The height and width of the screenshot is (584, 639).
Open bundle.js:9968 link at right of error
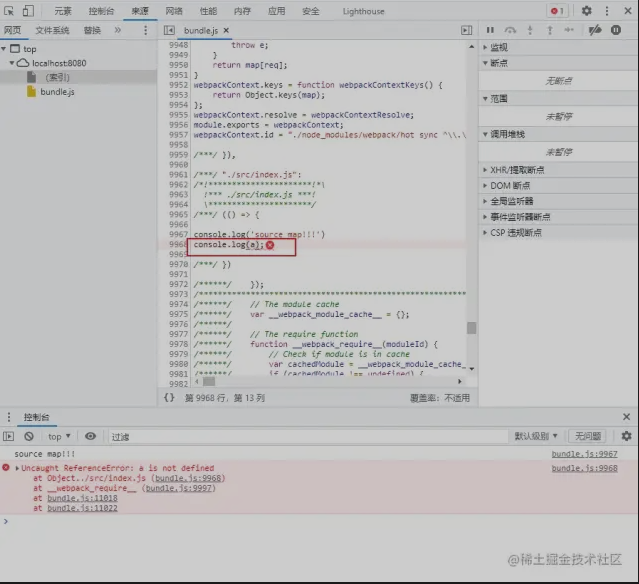point(584,468)
